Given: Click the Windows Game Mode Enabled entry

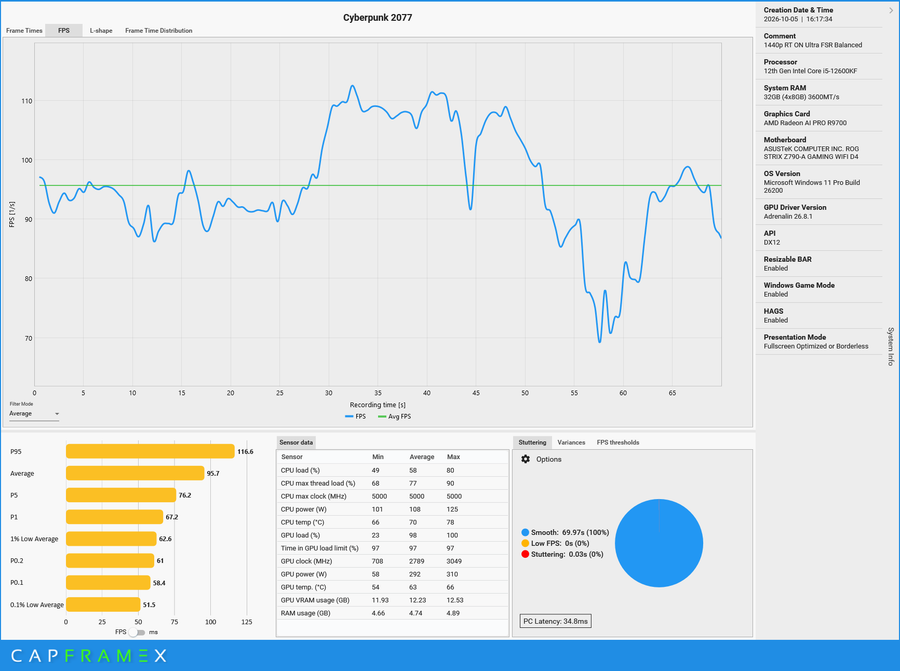Looking at the screenshot, I should pyautogui.click(x=819, y=289).
